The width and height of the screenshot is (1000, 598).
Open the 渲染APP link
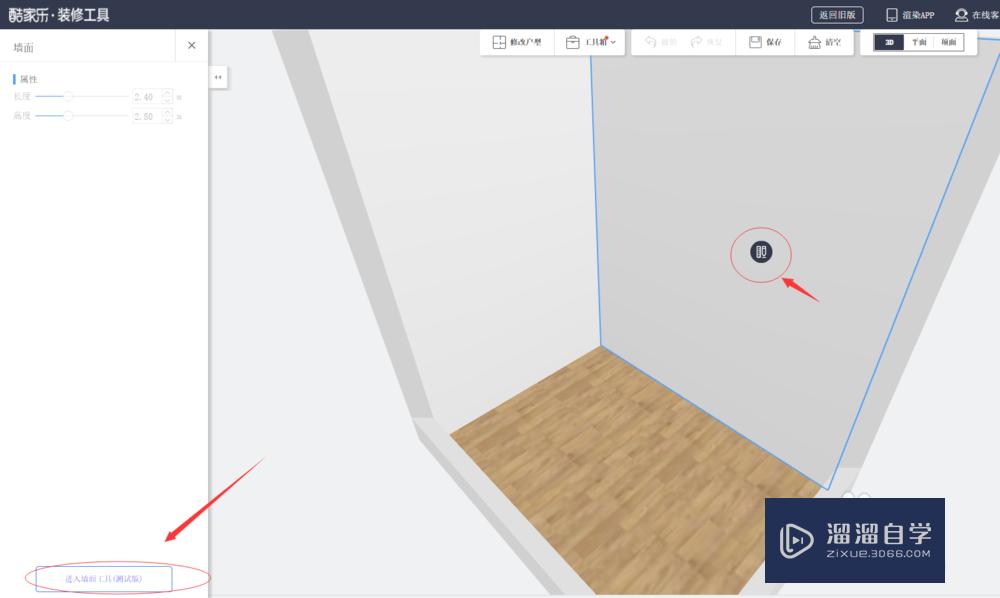coord(910,15)
